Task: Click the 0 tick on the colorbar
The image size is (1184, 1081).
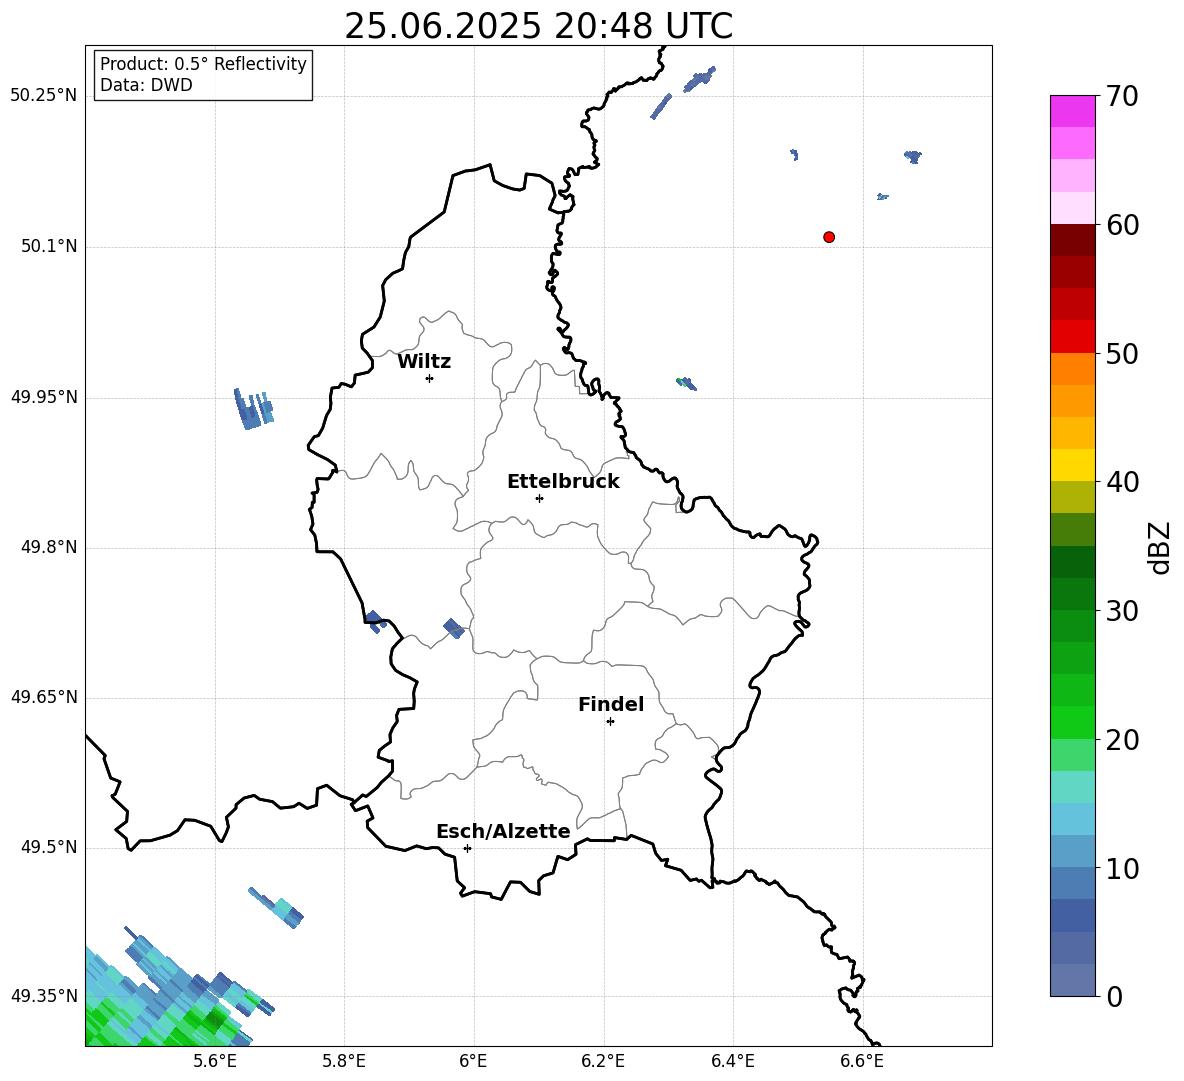Action: (1114, 997)
